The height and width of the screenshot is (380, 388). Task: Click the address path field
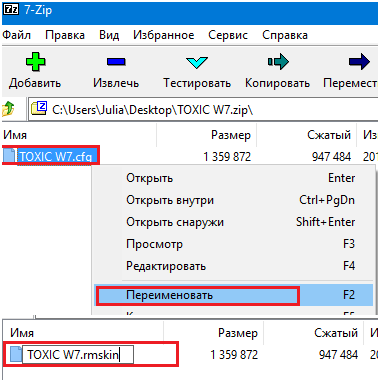[203, 109]
